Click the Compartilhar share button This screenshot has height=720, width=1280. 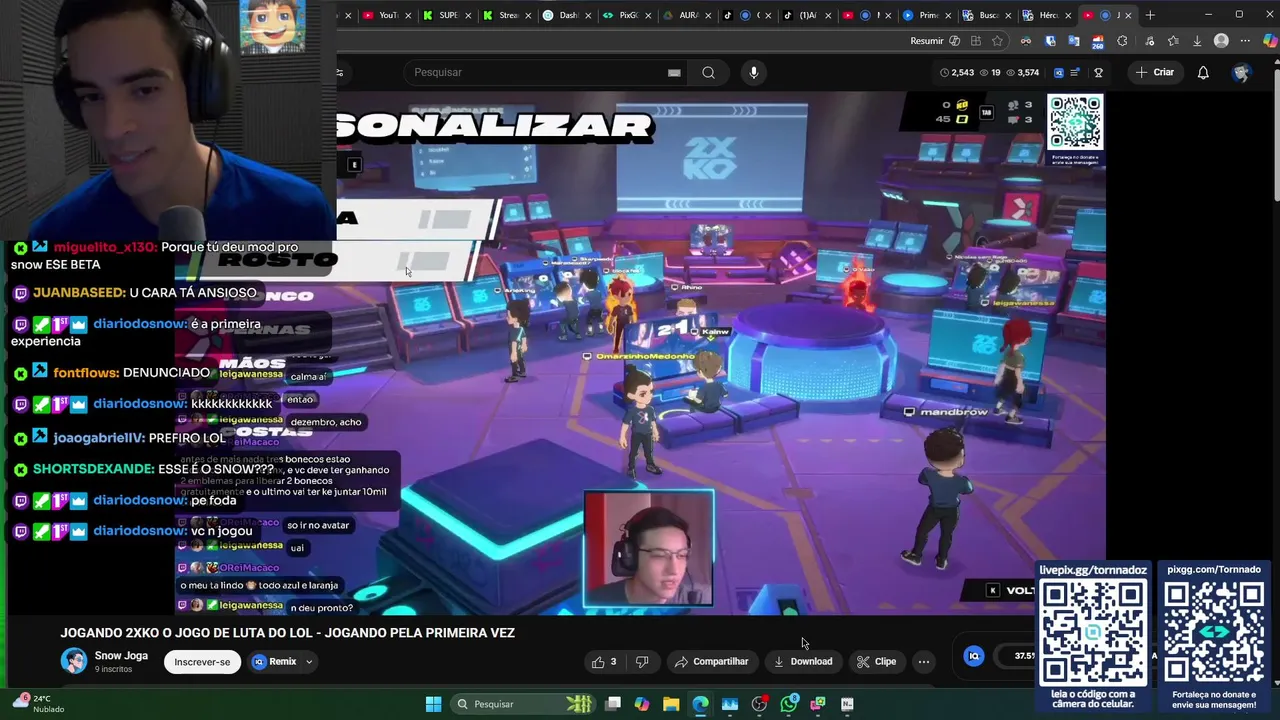click(x=711, y=661)
